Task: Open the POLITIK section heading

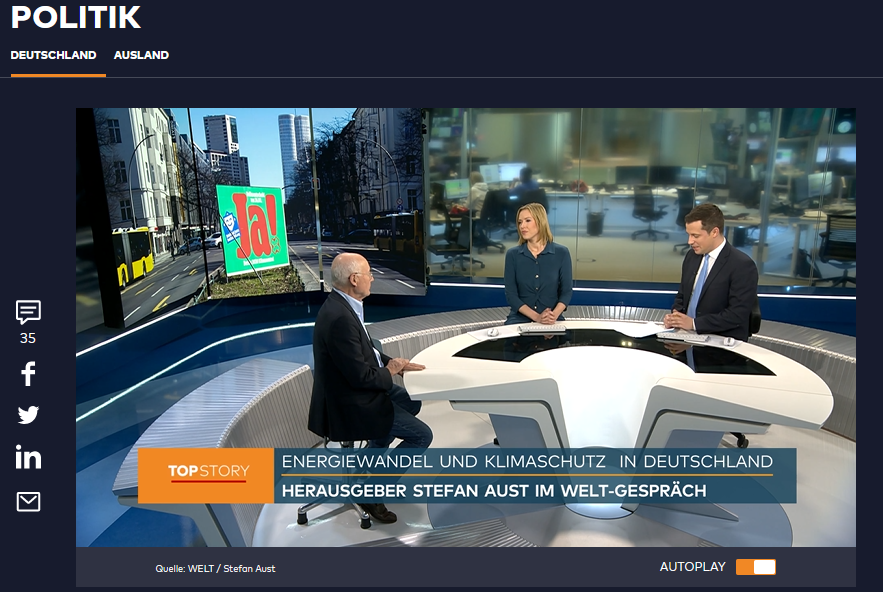Action: click(76, 17)
